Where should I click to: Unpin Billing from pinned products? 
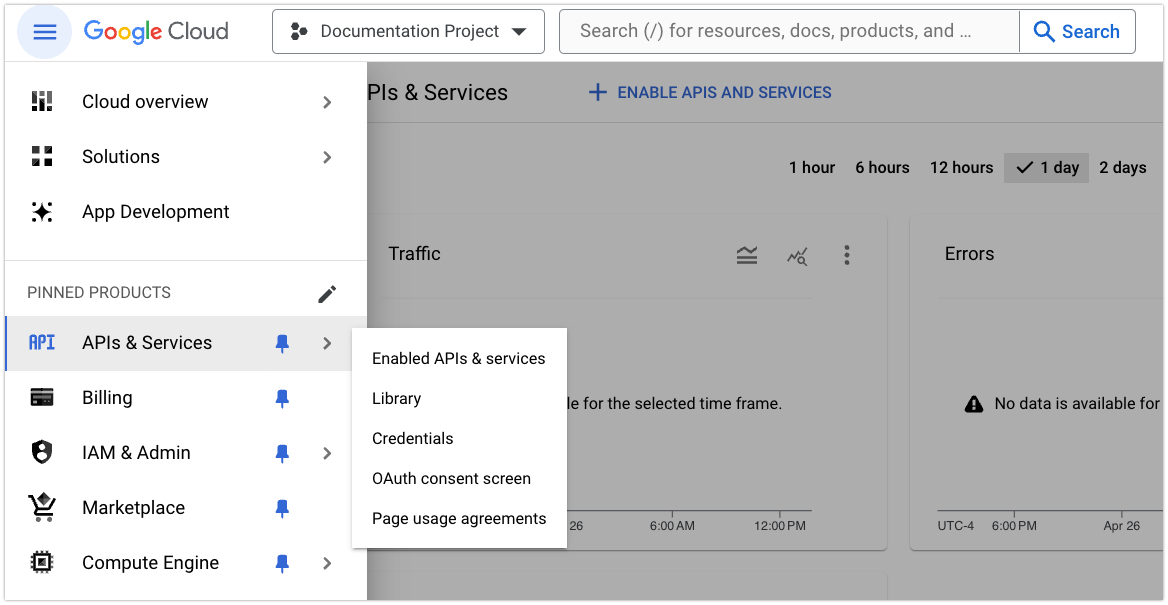[282, 399]
